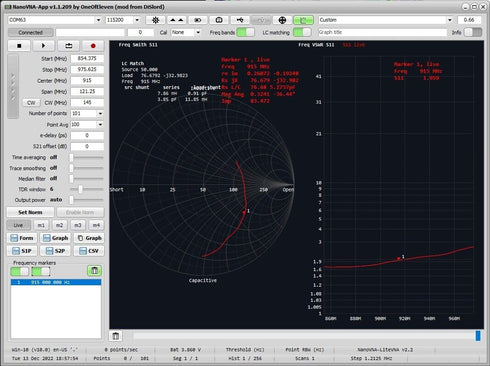Open the COM63 port dropdown
Viewport: 490px width, 366px height.
(x=98, y=20)
